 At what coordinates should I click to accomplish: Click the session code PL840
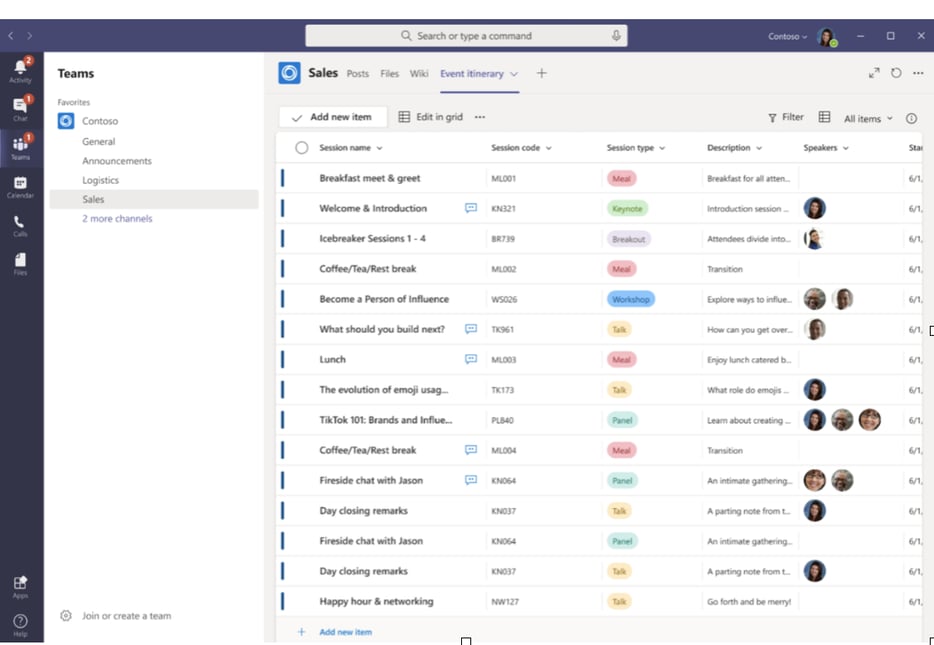(502, 420)
